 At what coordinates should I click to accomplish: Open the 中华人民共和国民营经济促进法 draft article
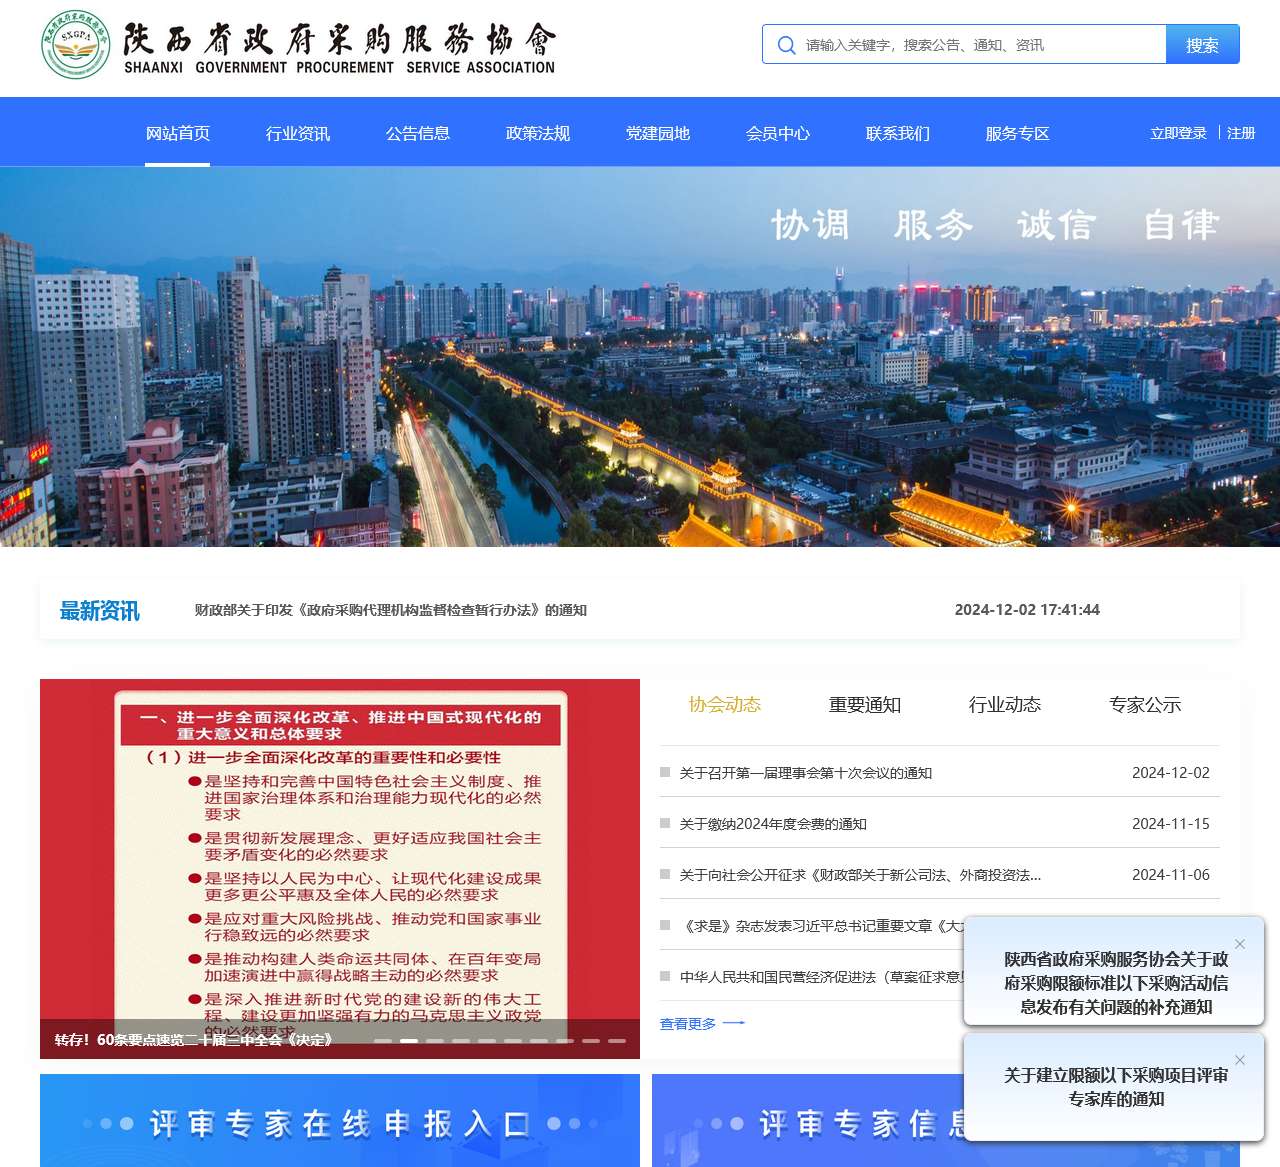pyautogui.click(x=822, y=977)
